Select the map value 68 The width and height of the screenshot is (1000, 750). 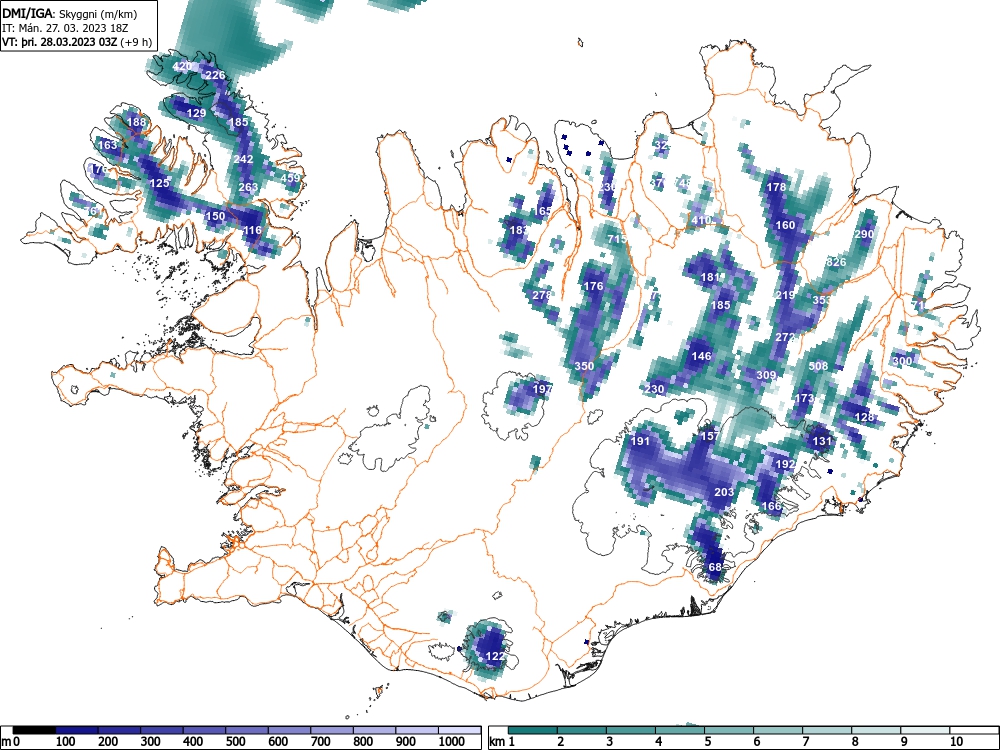[715, 567]
